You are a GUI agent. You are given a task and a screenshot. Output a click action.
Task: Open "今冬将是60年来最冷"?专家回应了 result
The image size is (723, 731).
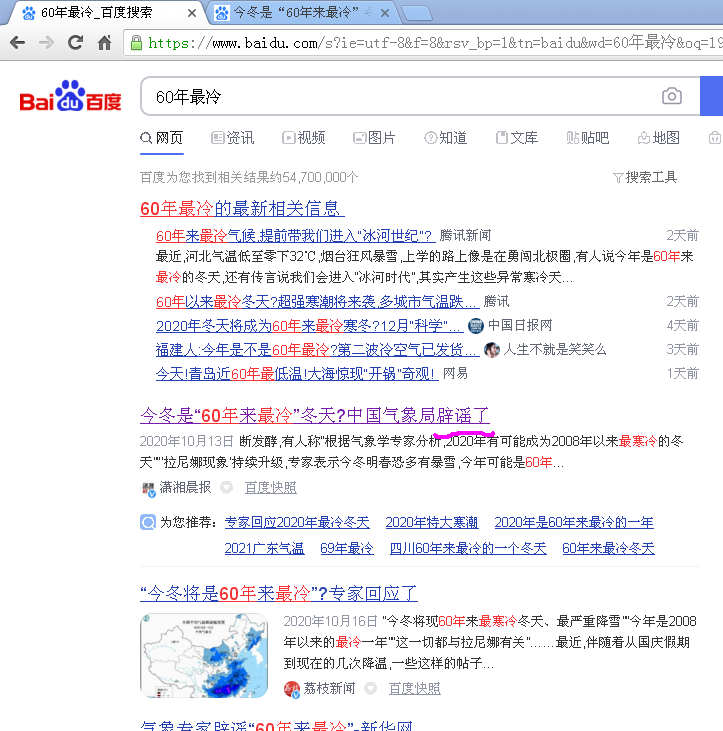pyautogui.click(x=279, y=593)
